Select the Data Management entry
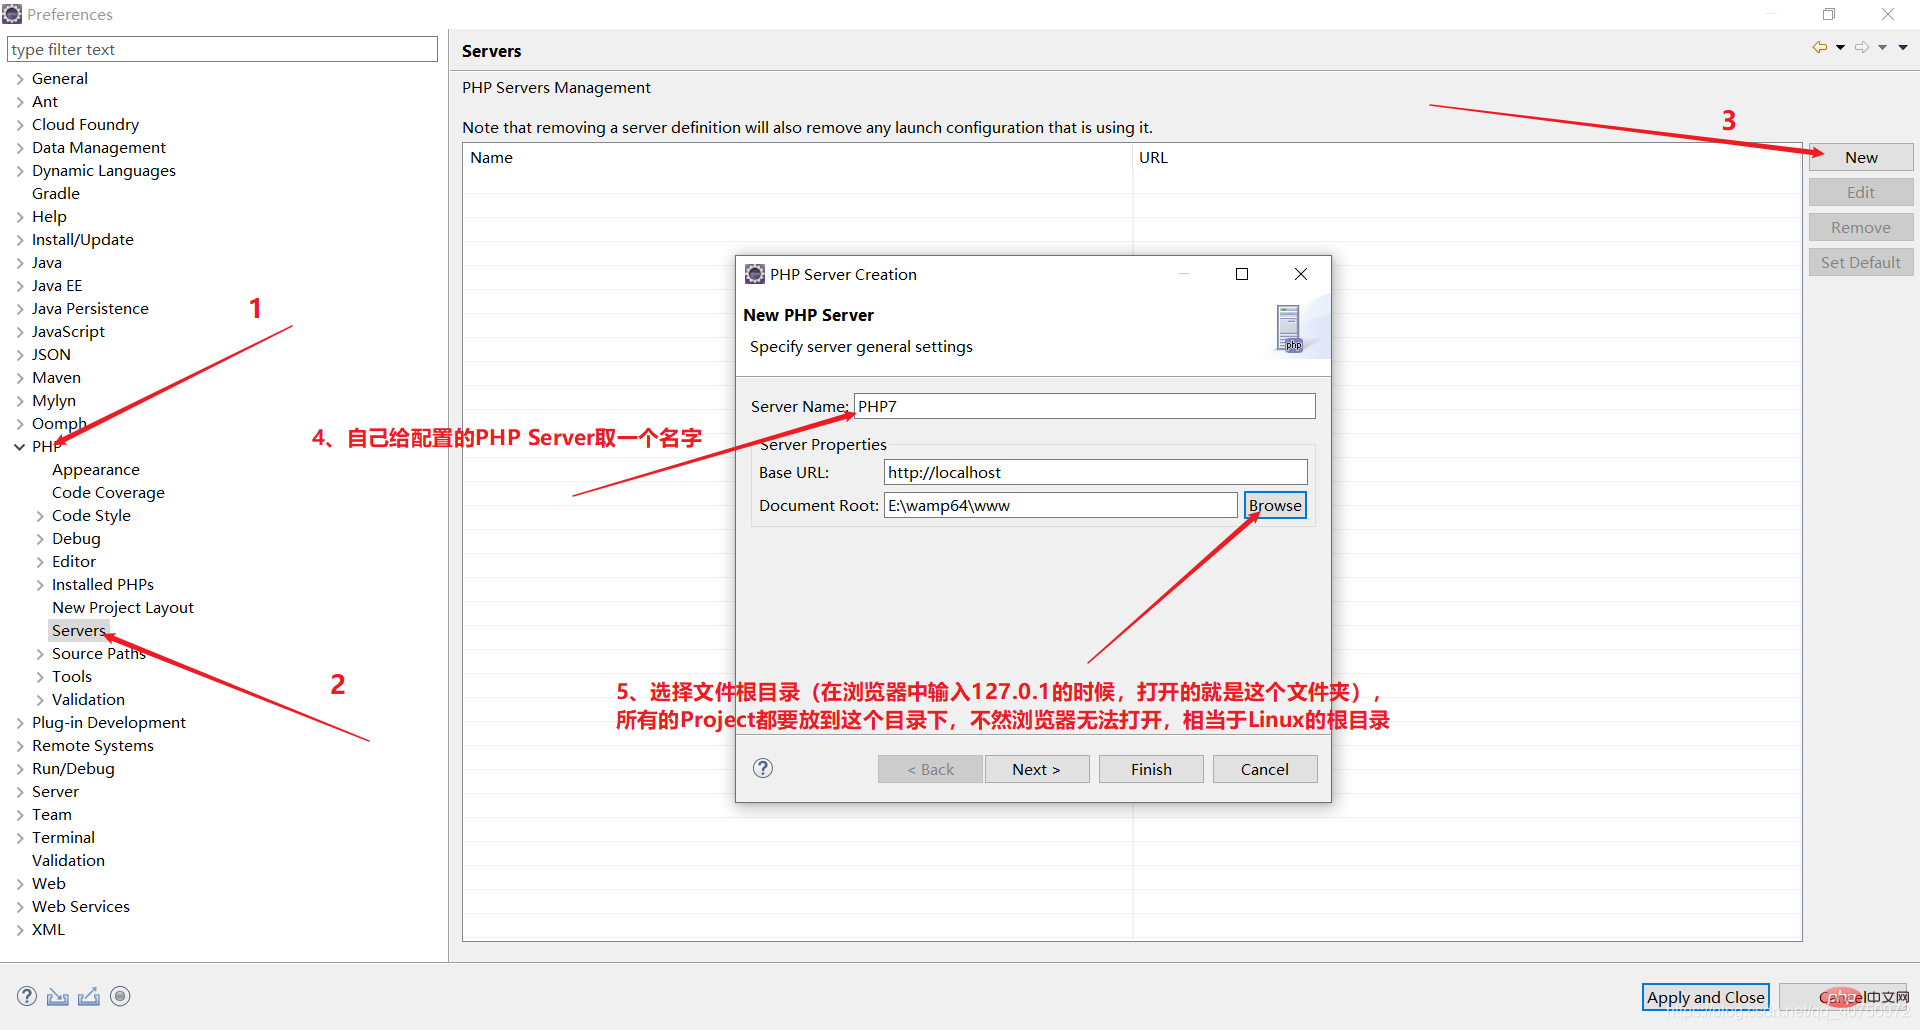1920x1030 pixels. [x=99, y=147]
